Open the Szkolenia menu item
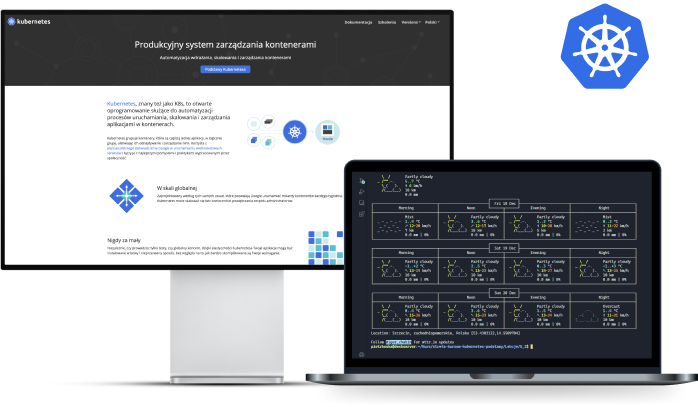The image size is (698, 407). tap(384, 20)
